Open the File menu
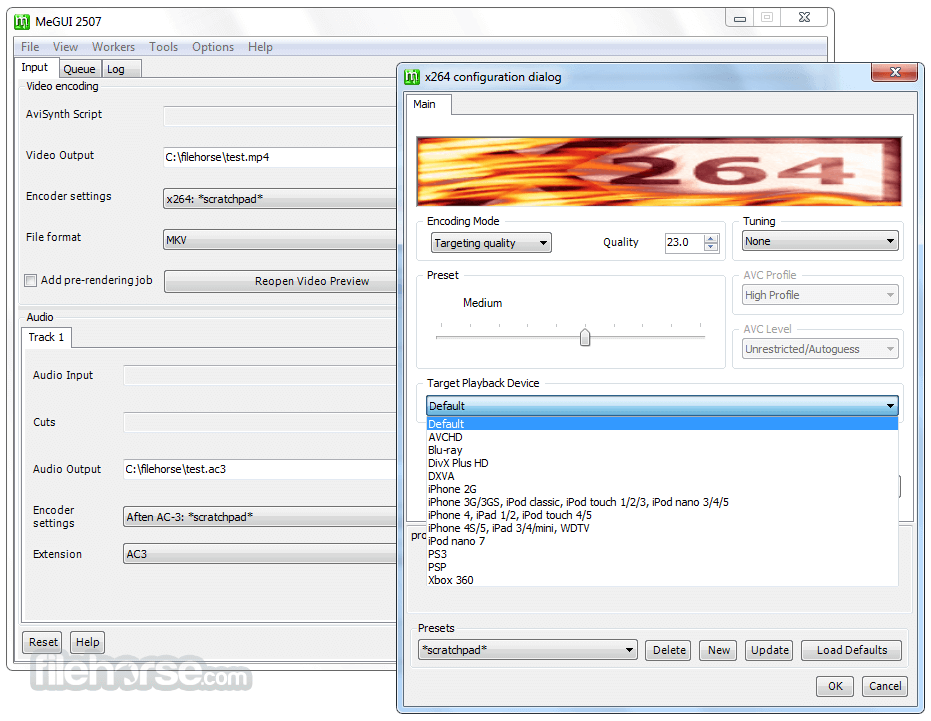931x721 pixels. point(30,47)
